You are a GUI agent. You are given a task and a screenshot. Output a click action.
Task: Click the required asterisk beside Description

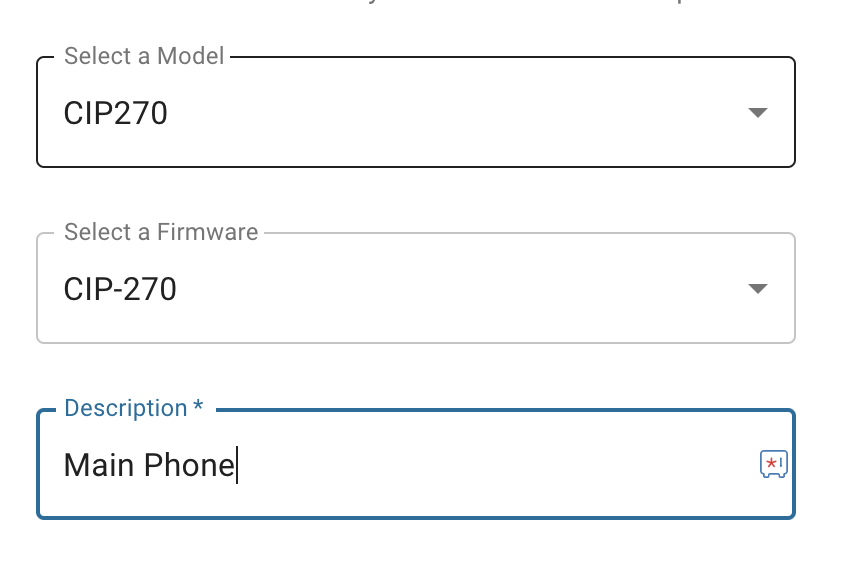point(198,406)
